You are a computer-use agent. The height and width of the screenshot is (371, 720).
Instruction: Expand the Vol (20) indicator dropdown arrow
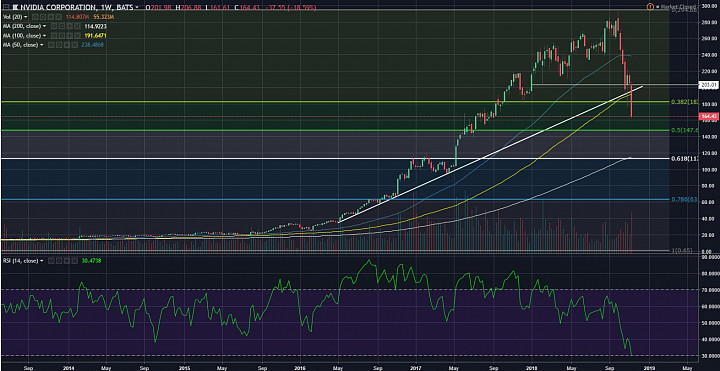(x=25, y=17)
